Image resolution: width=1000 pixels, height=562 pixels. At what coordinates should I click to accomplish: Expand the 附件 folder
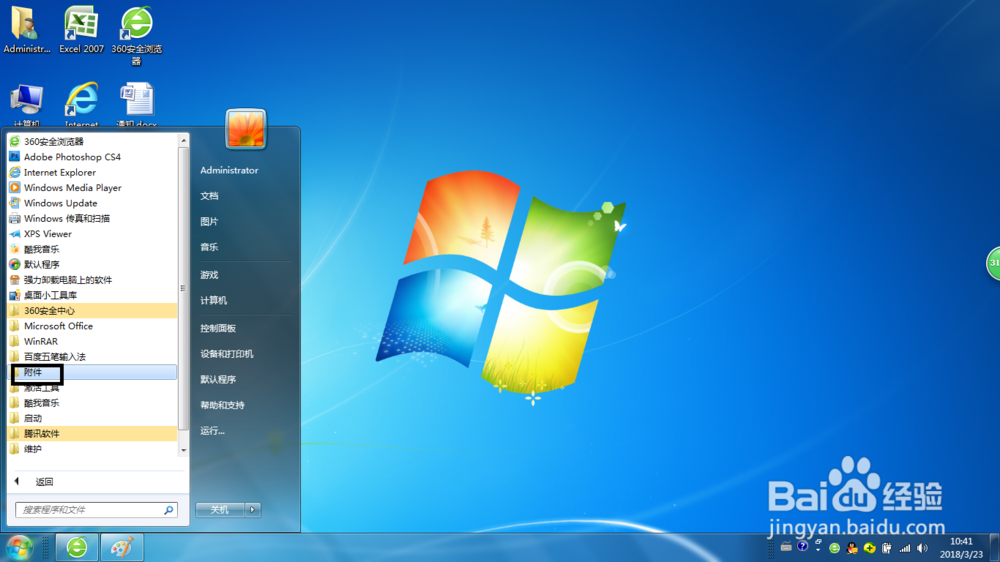pos(92,372)
